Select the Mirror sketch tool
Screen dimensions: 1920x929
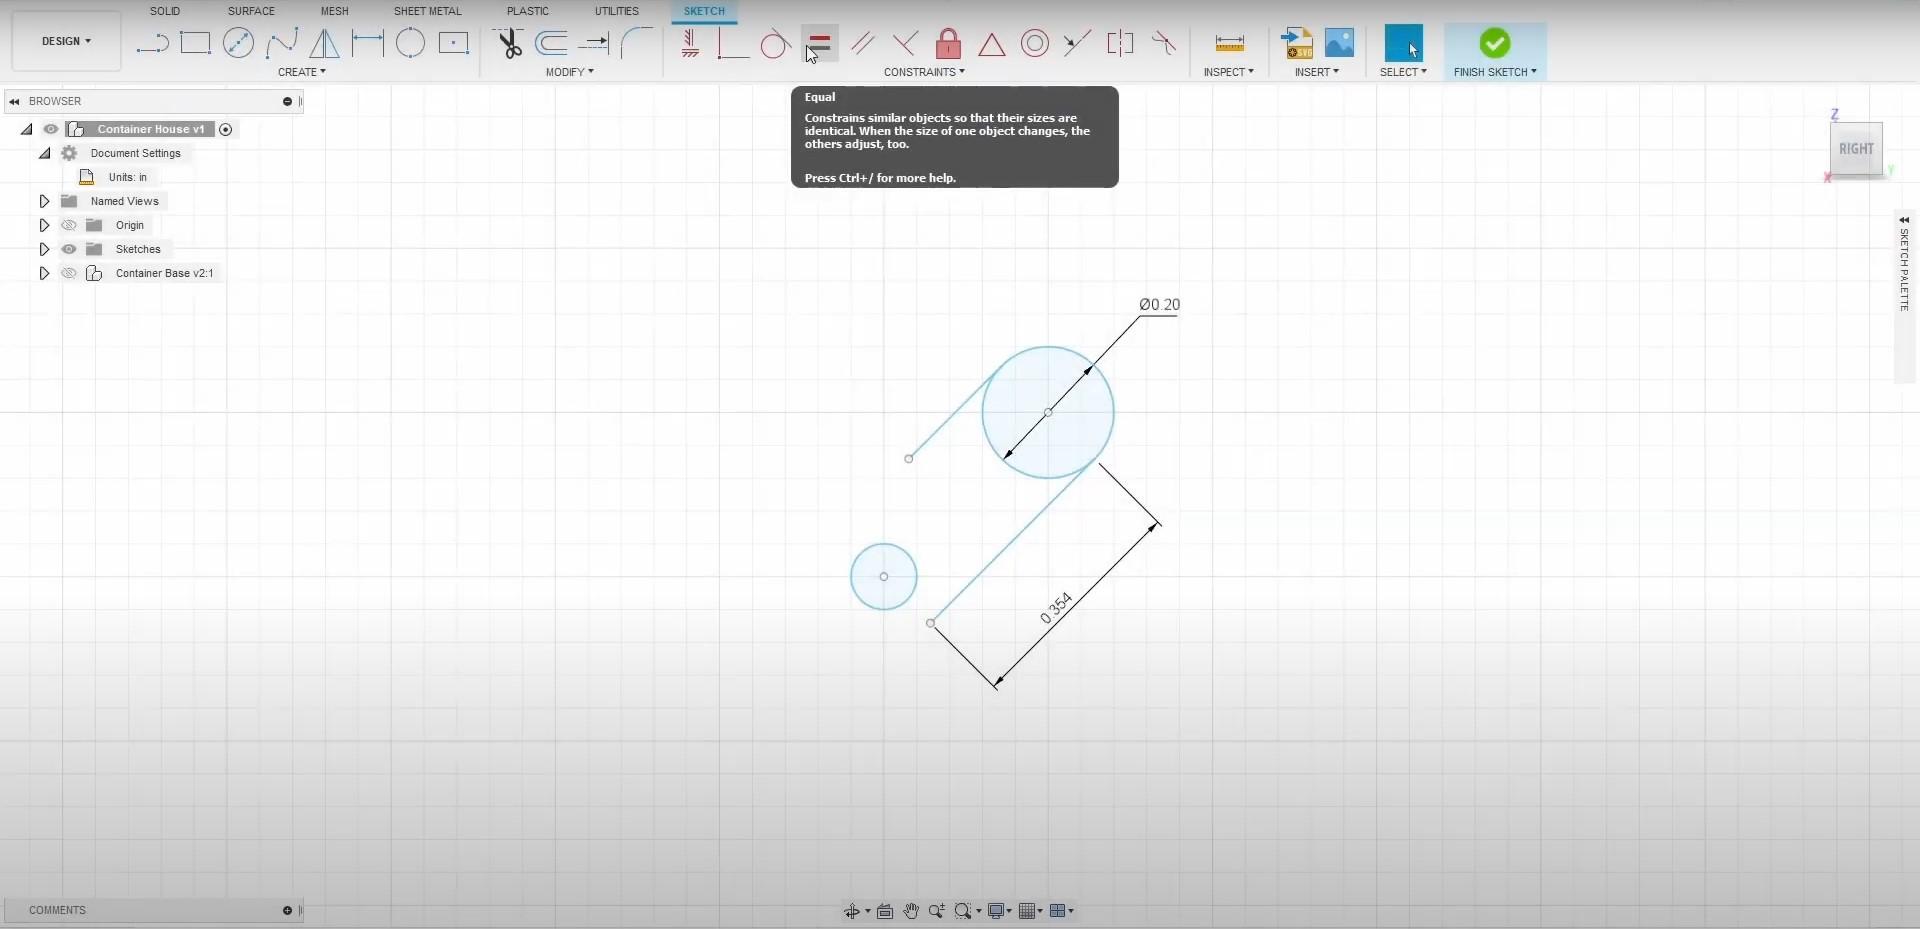324,43
